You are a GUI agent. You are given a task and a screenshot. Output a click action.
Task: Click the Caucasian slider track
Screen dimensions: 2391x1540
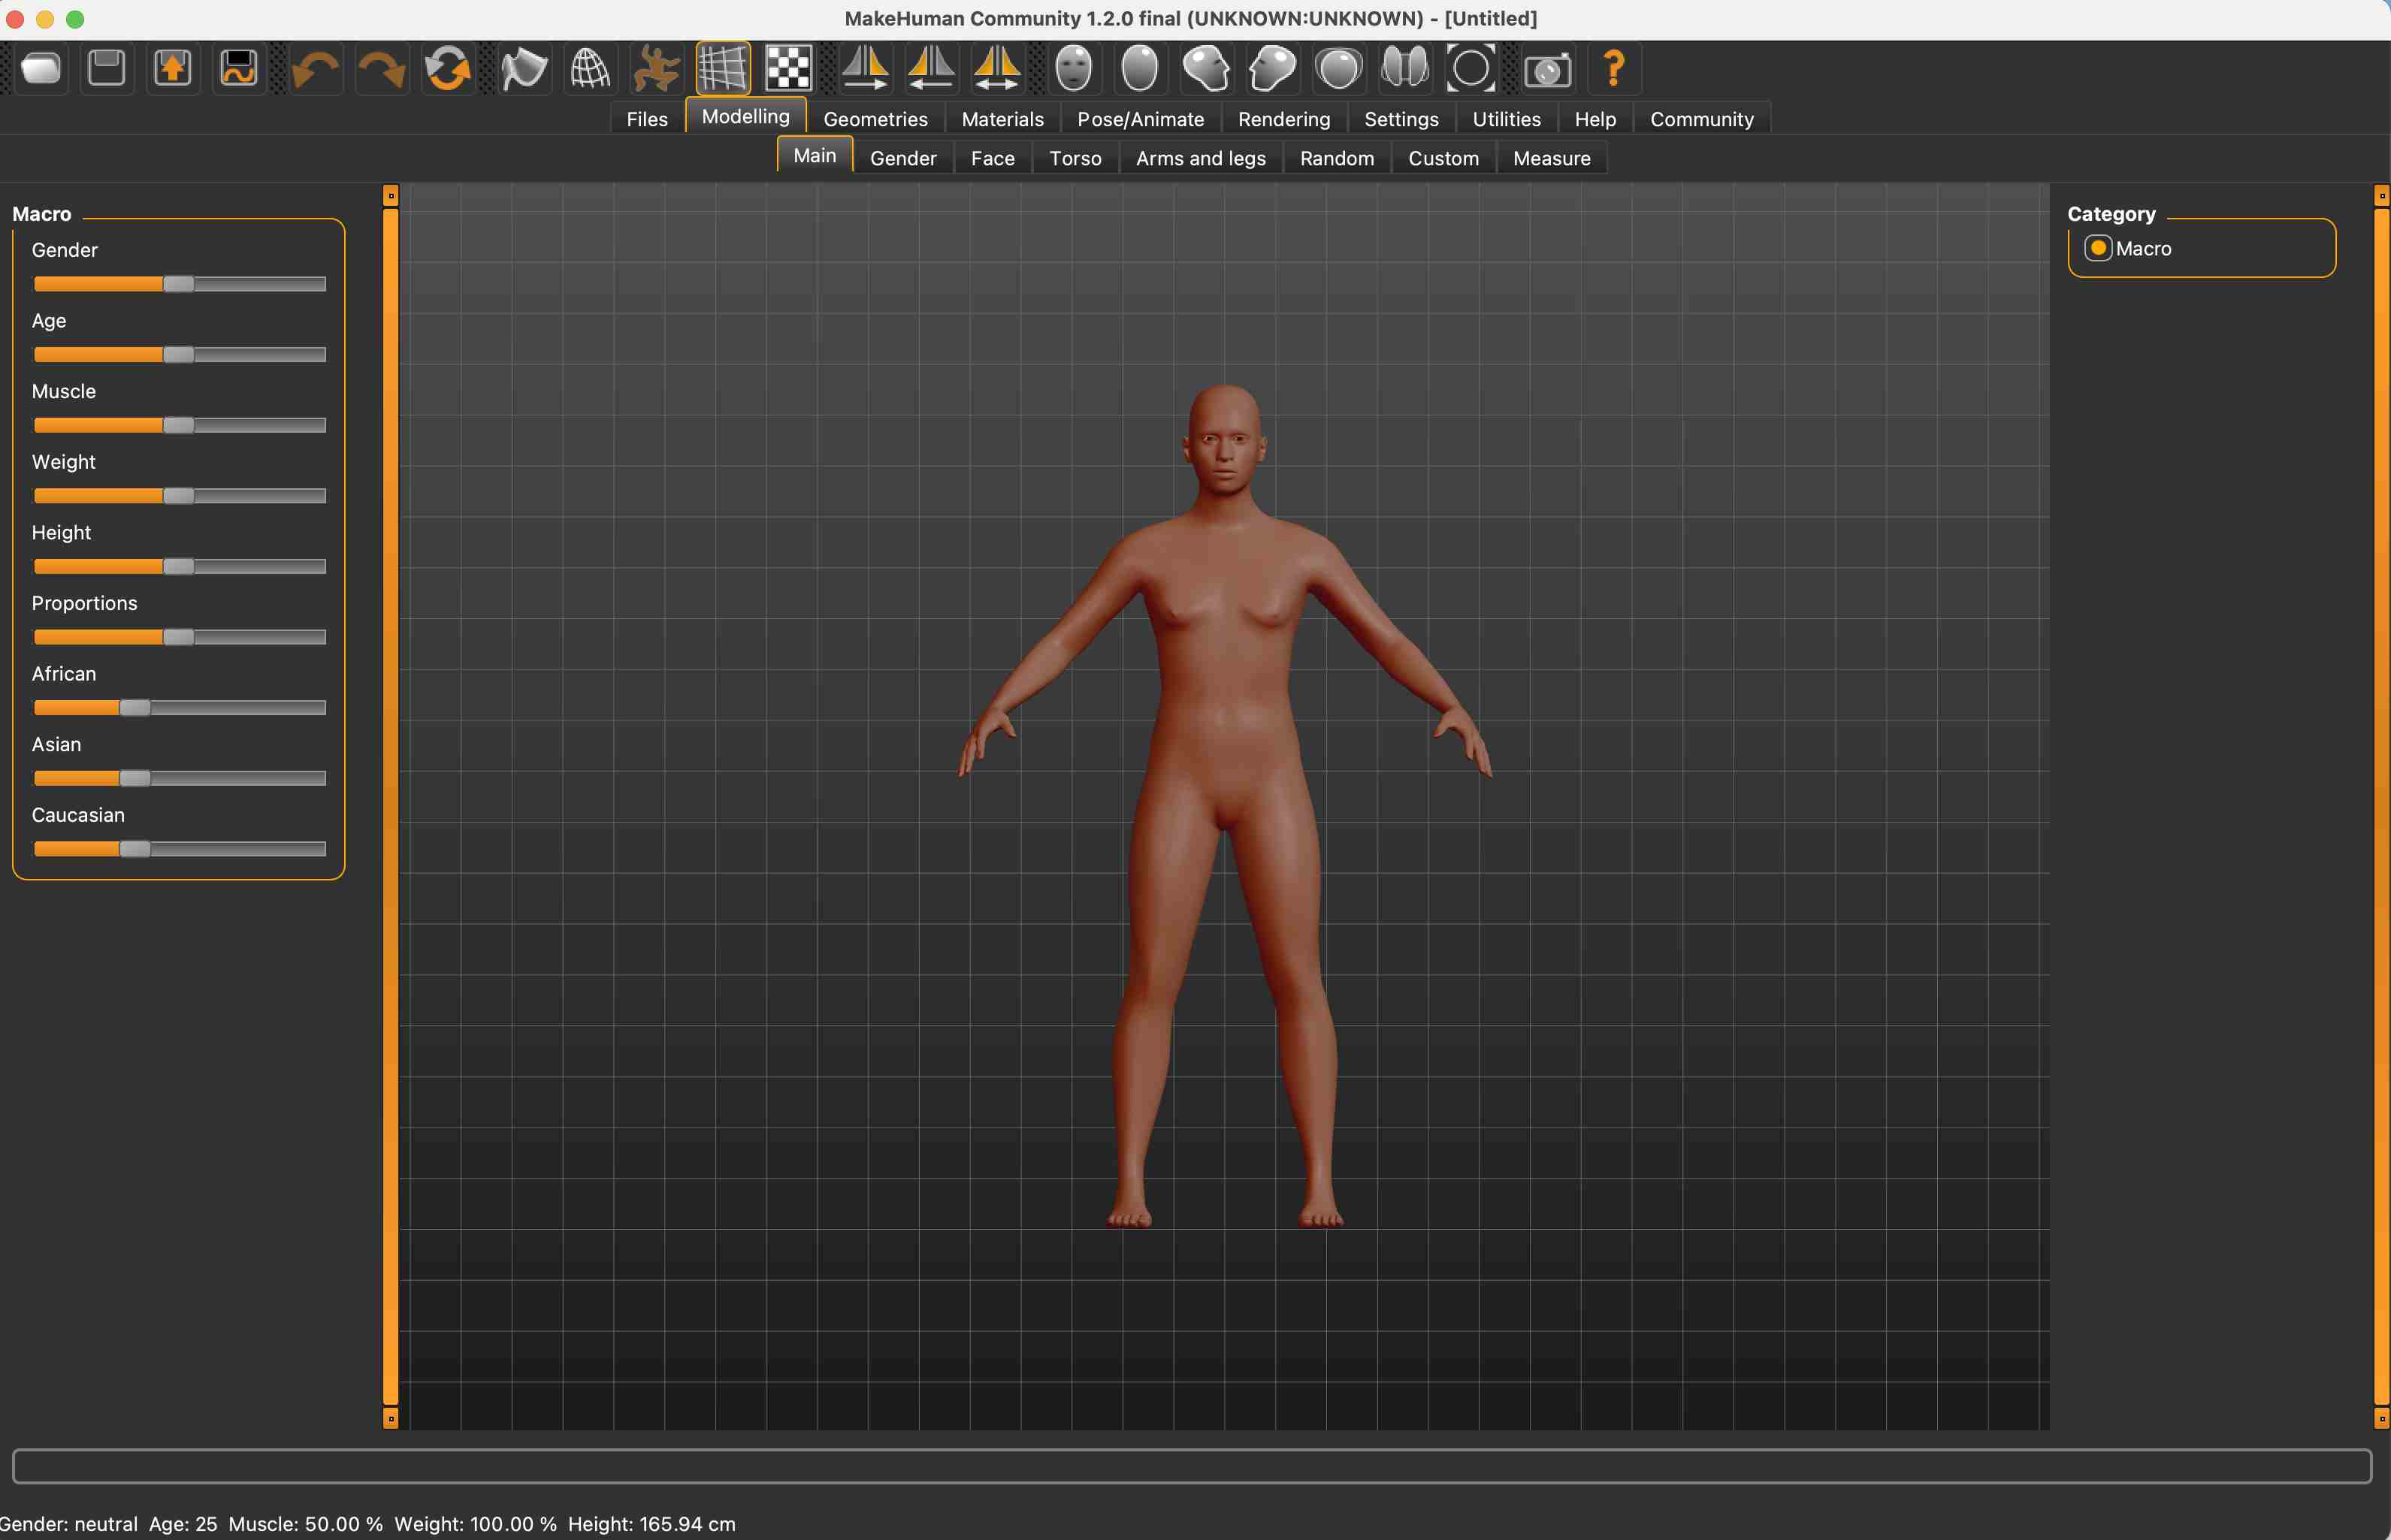180,849
